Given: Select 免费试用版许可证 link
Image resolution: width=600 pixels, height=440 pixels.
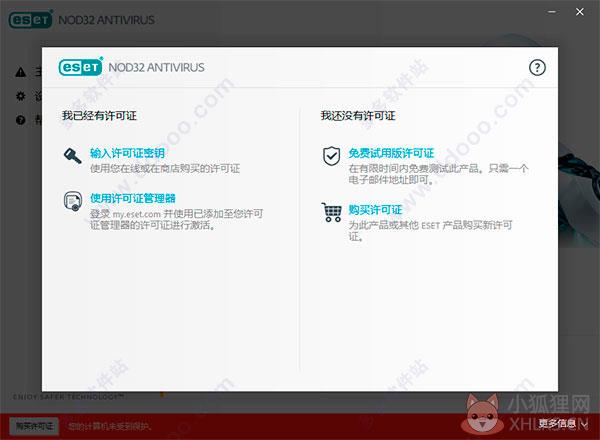Looking at the screenshot, I should [391, 153].
